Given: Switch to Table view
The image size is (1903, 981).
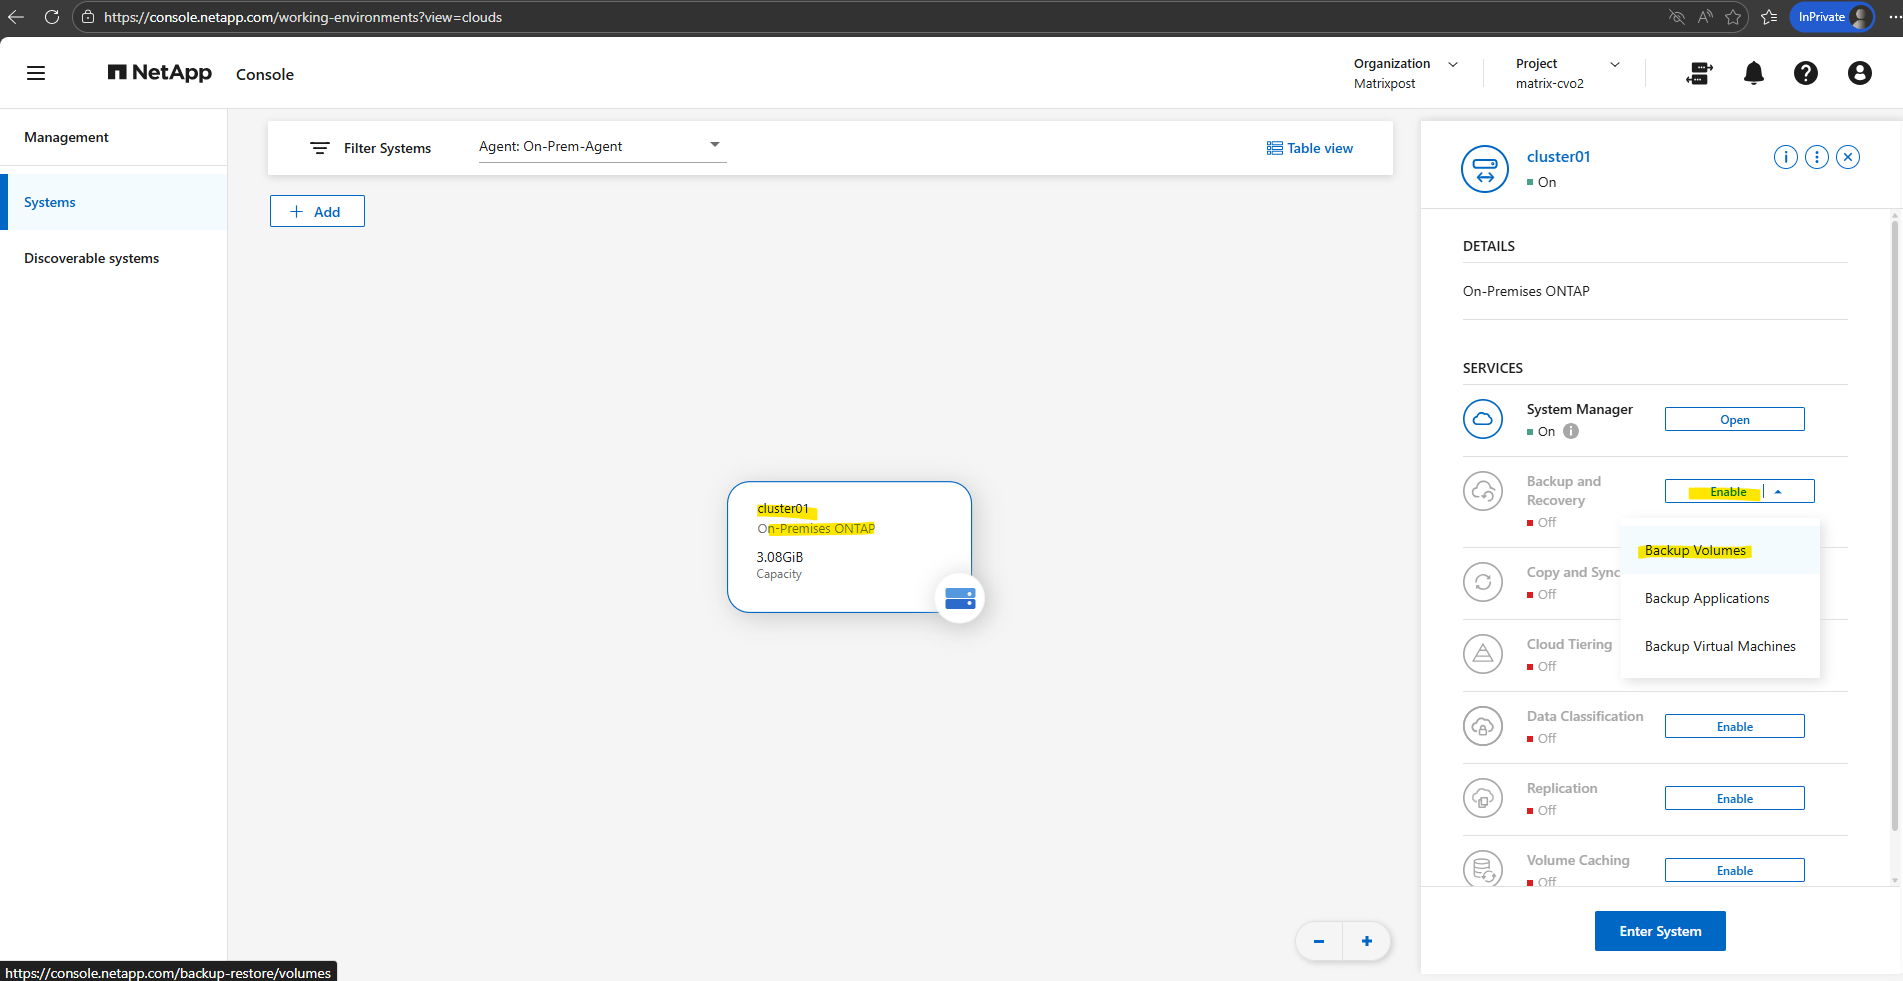Looking at the screenshot, I should click(1309, 148).
